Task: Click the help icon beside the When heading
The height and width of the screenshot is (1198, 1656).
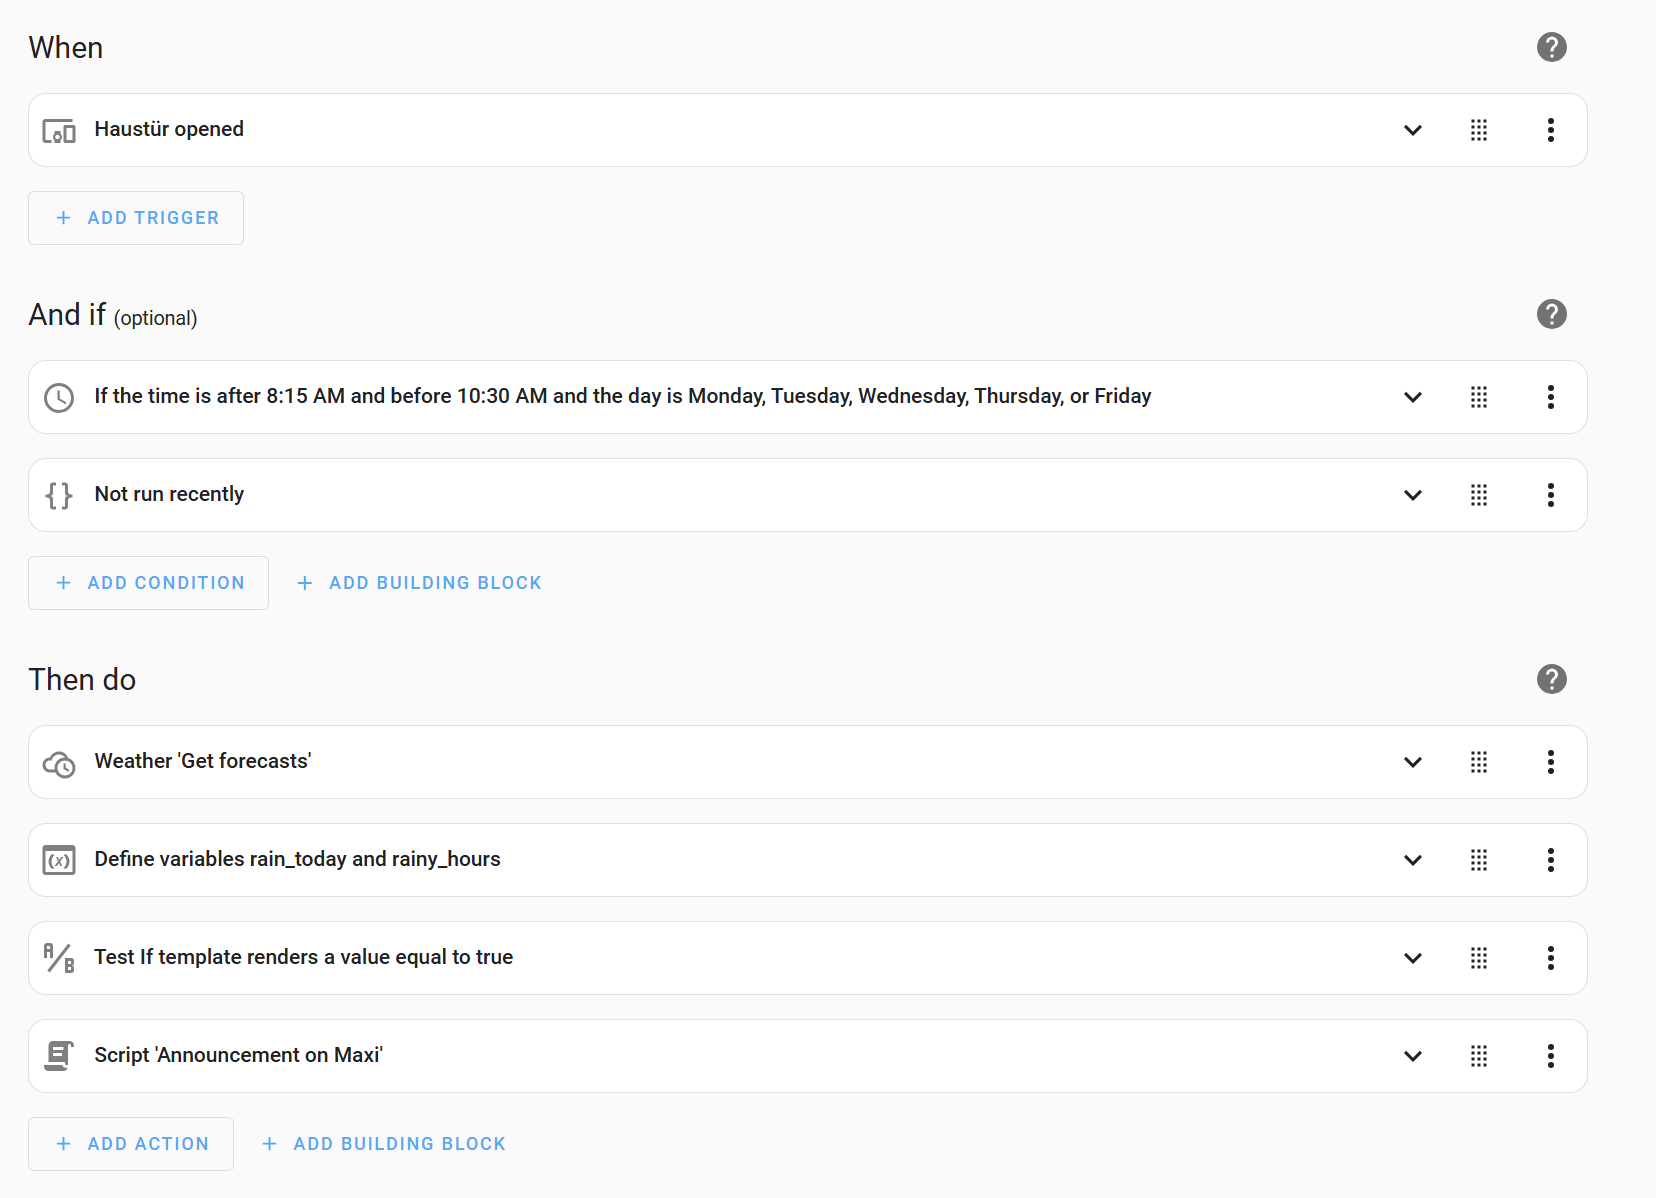Action: (1551, 47)
